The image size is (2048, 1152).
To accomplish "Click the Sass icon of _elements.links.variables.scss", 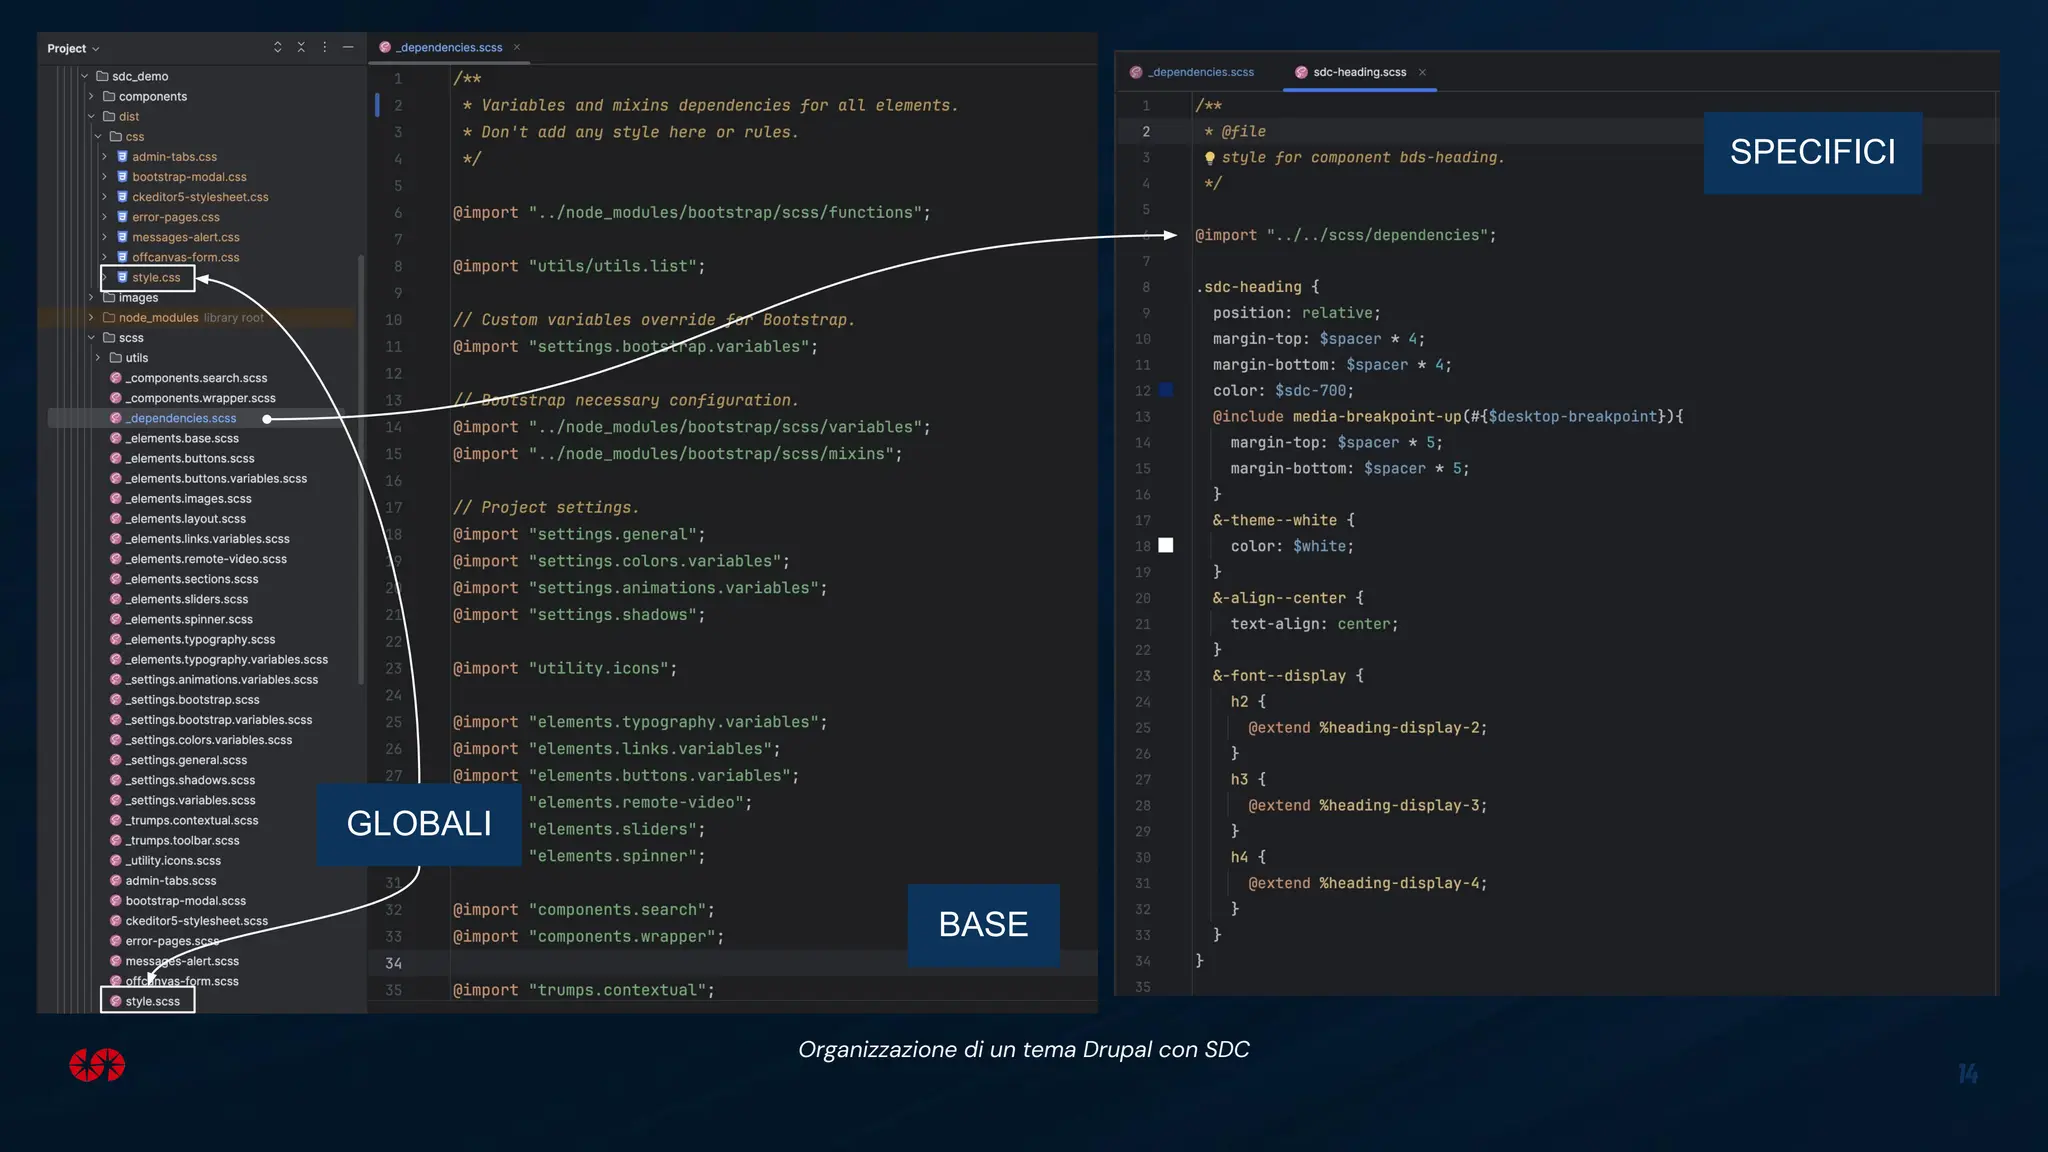I will (x=116, y=538).
